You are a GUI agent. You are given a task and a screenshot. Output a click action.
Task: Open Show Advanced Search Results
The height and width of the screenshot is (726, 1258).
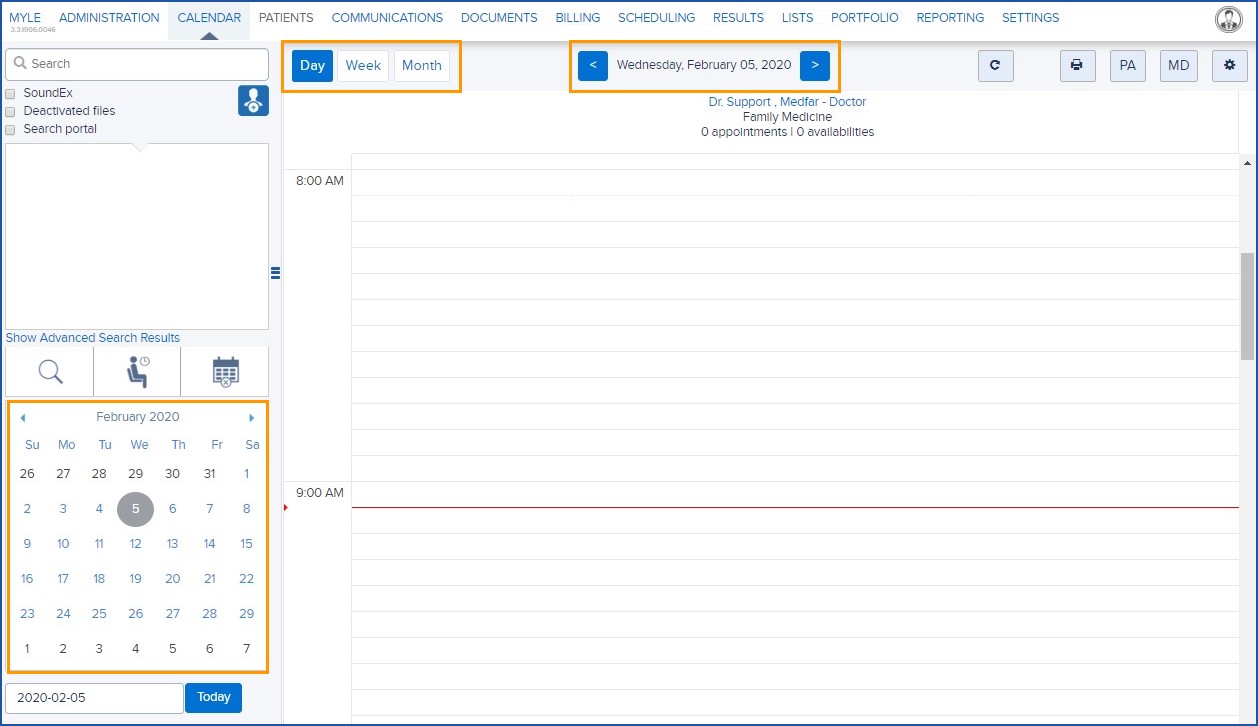[92, 337]
